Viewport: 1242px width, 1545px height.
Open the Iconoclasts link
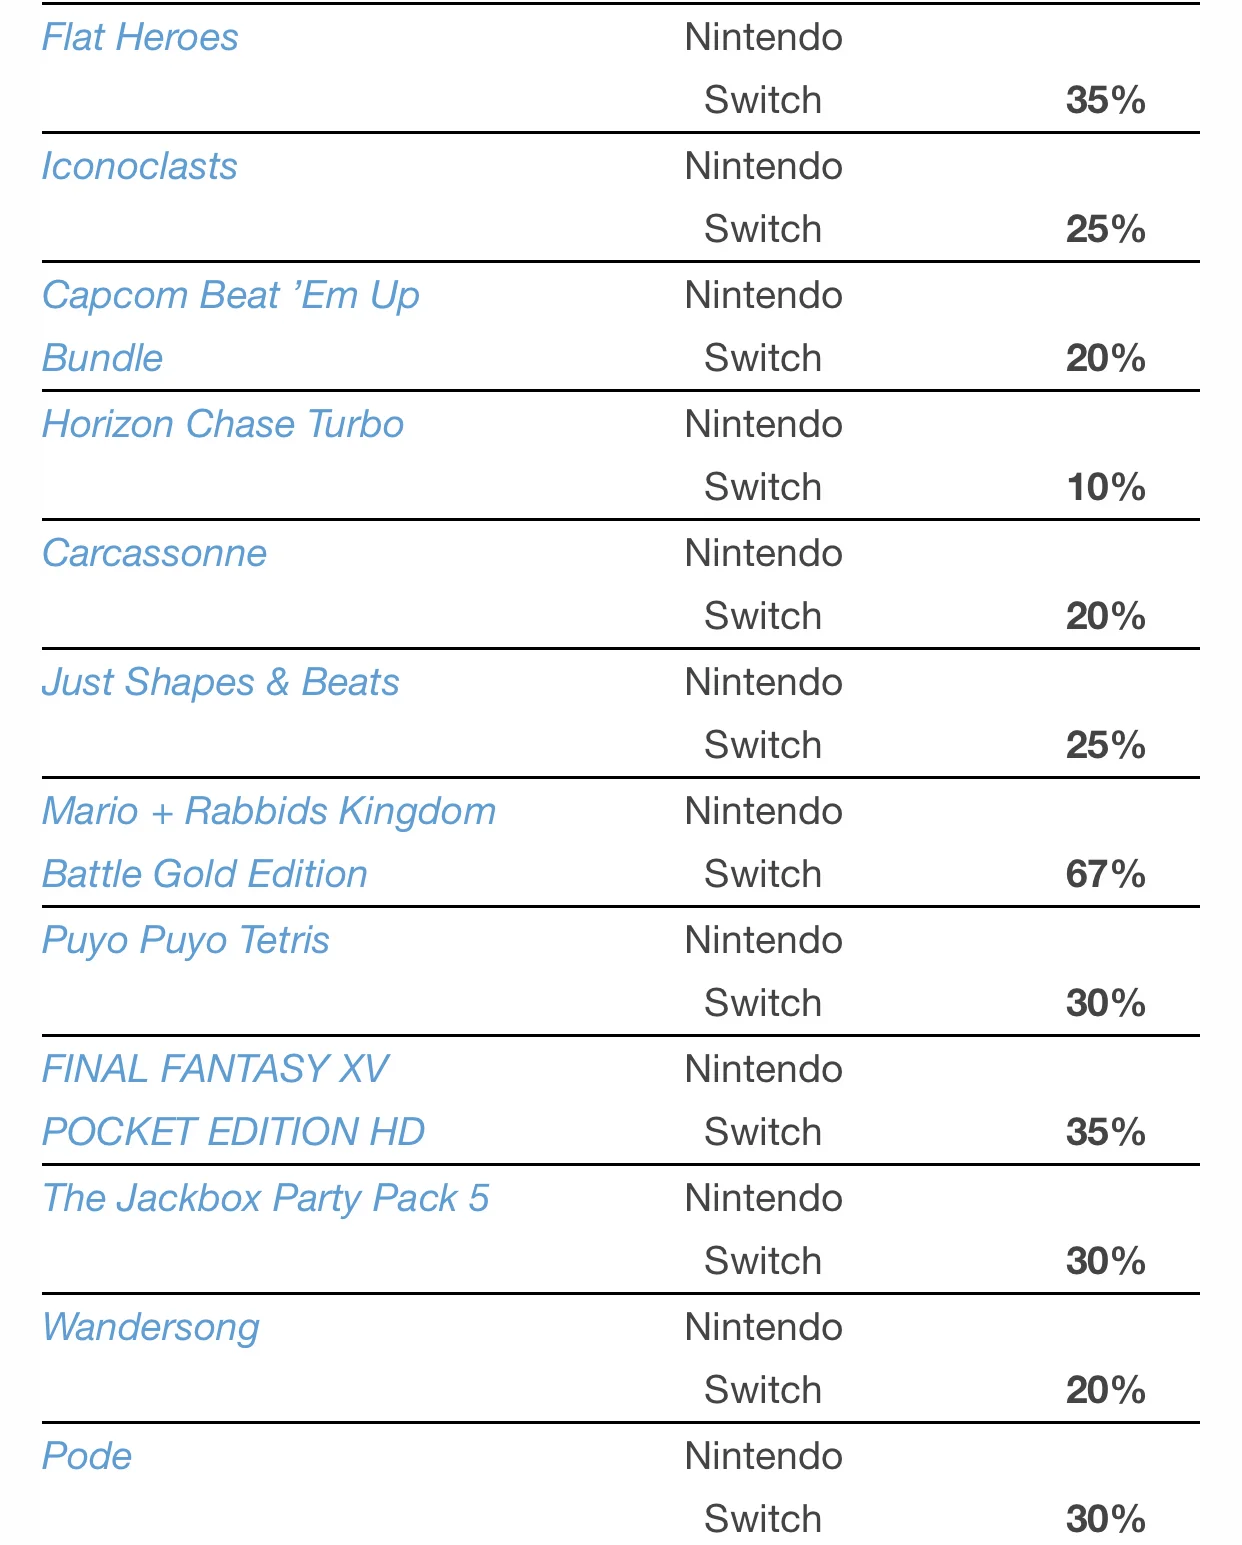click(139, 167)
